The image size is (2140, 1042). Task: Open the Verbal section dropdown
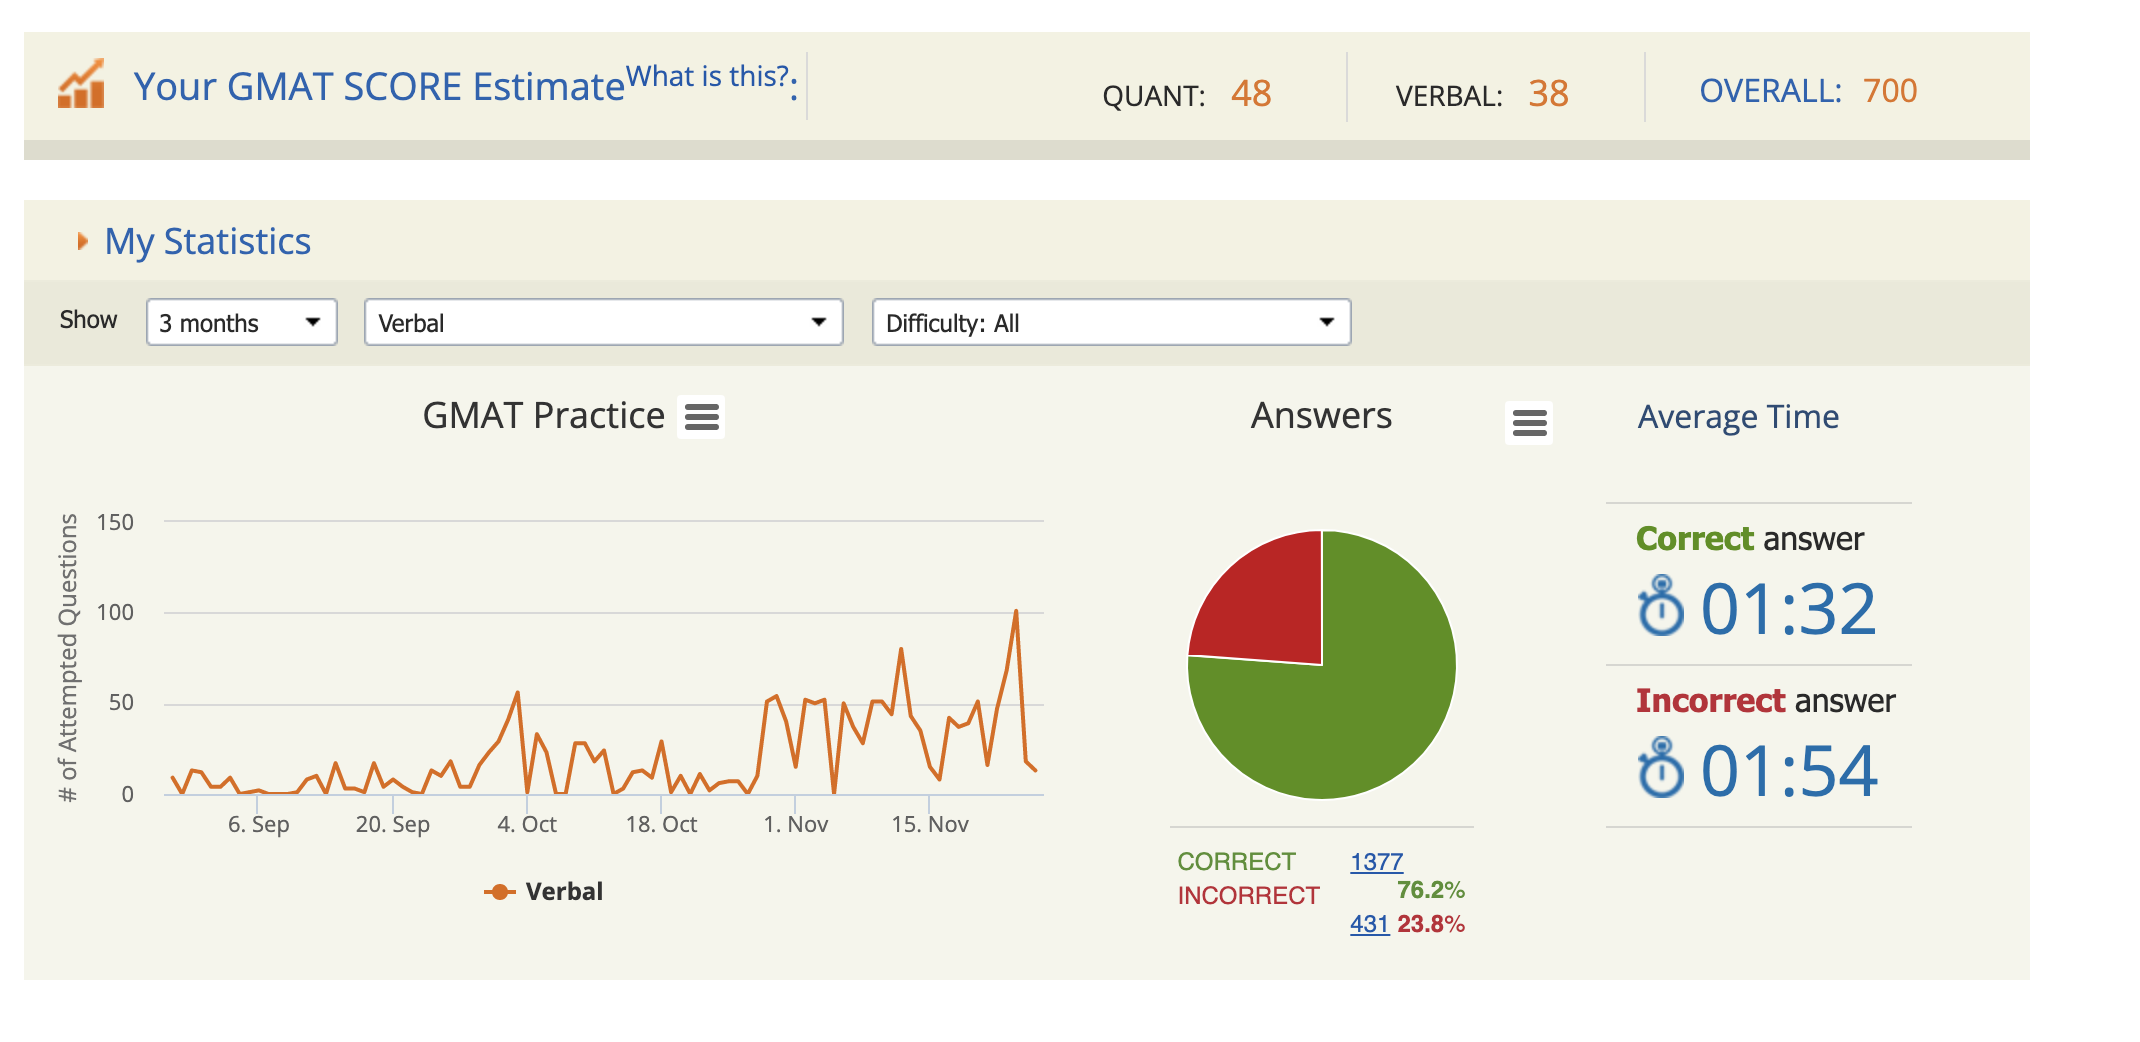(603, 323)
